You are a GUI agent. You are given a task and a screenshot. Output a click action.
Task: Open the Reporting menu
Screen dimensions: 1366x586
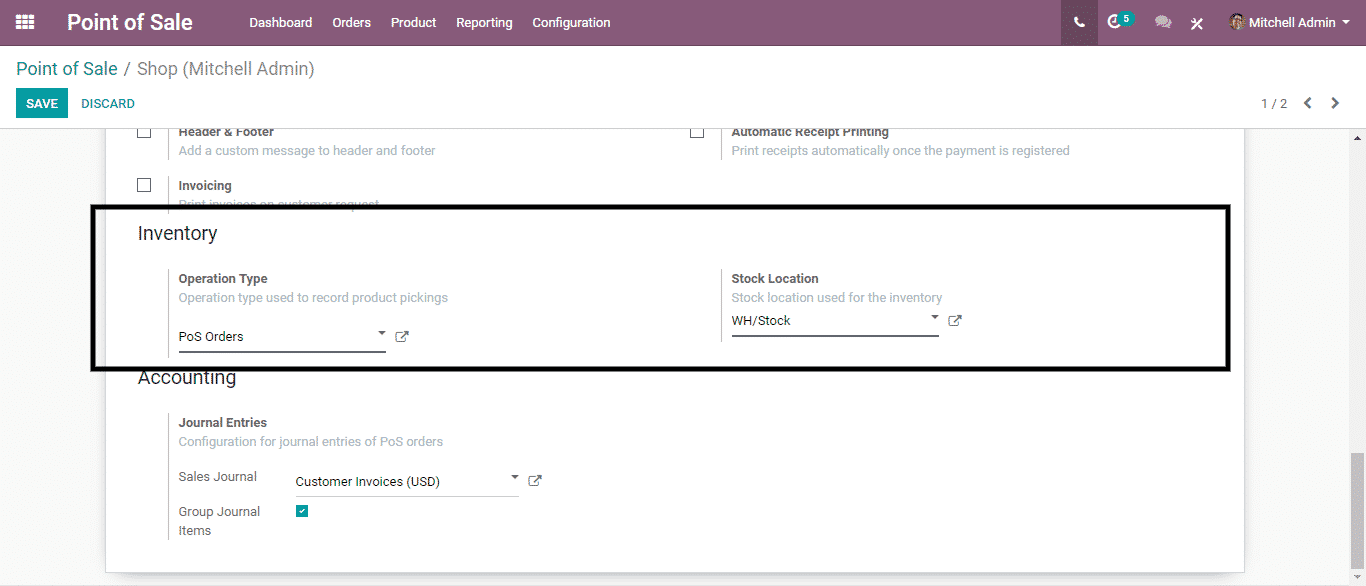pos(484,22)
